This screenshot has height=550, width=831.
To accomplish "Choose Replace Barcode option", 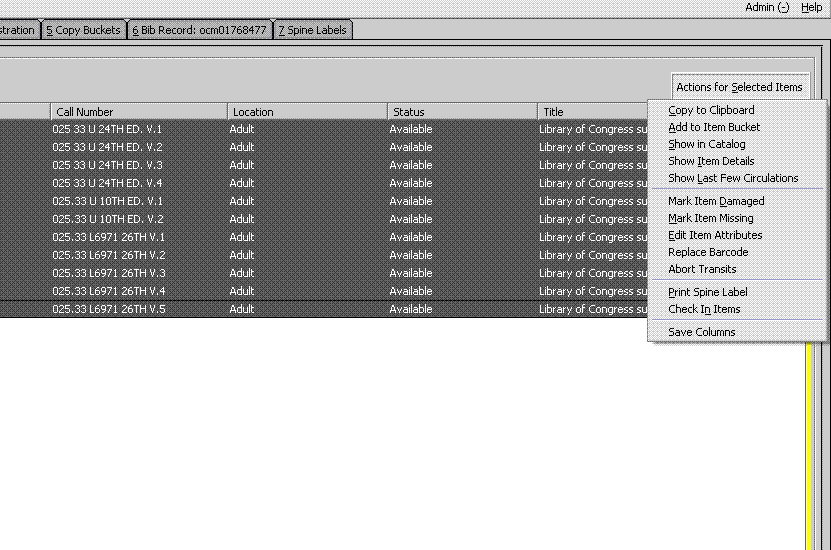I will point(708,252).
